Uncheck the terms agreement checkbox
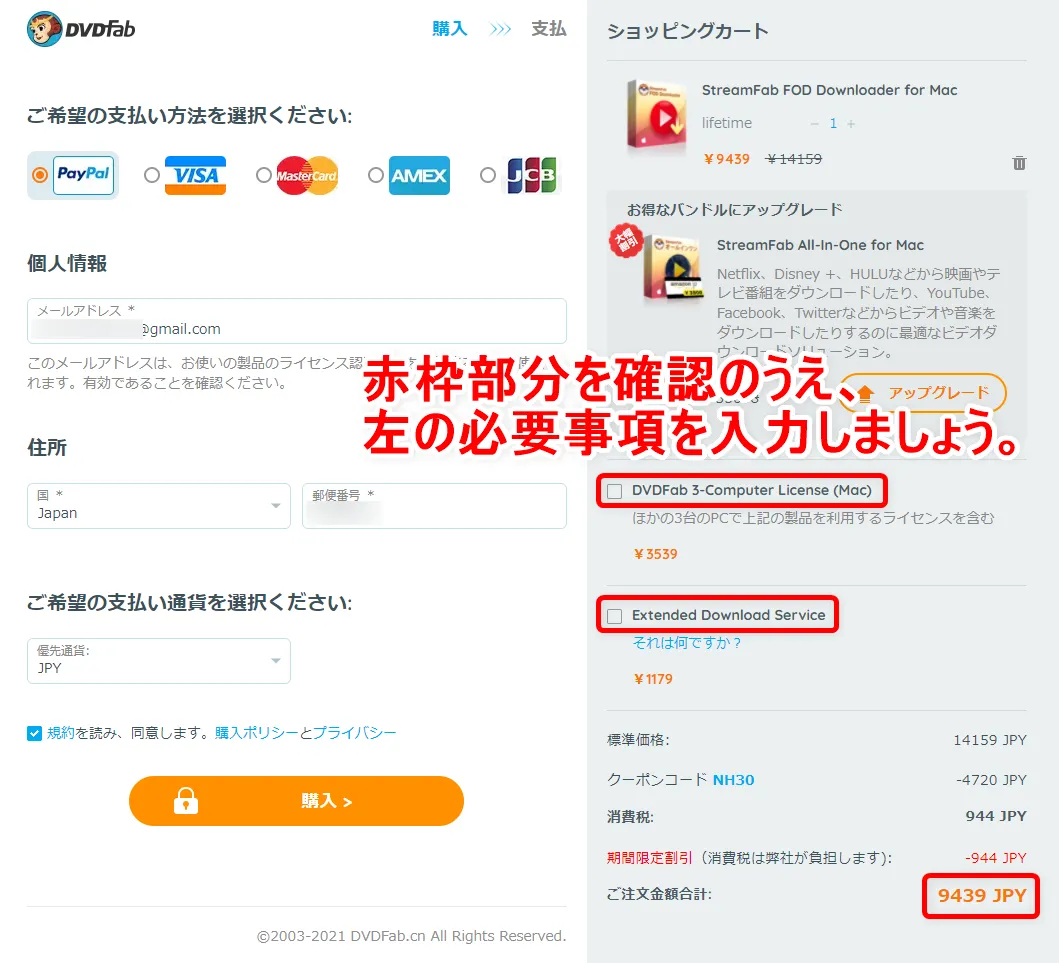 pos(34,733)
